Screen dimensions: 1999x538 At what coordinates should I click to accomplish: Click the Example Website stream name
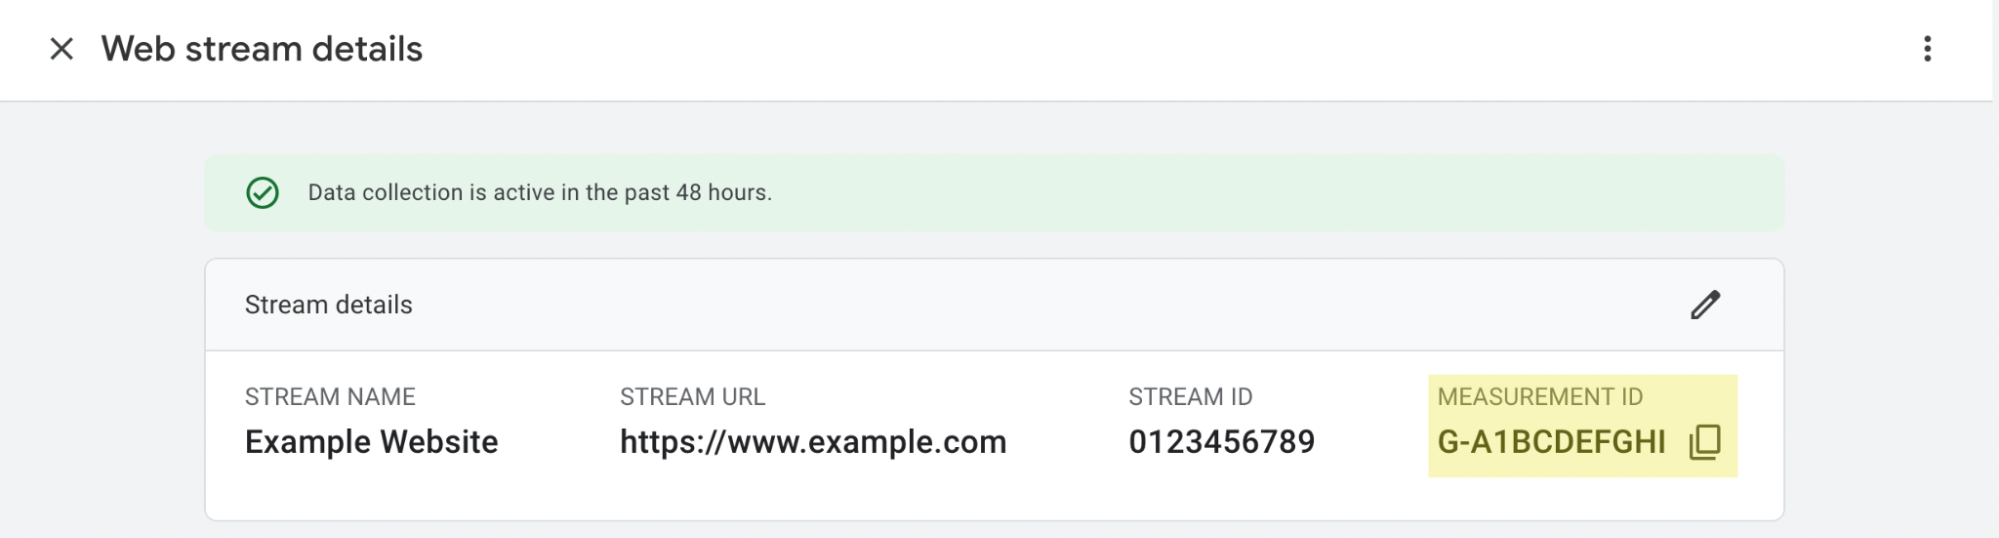(x=371, y=442)
